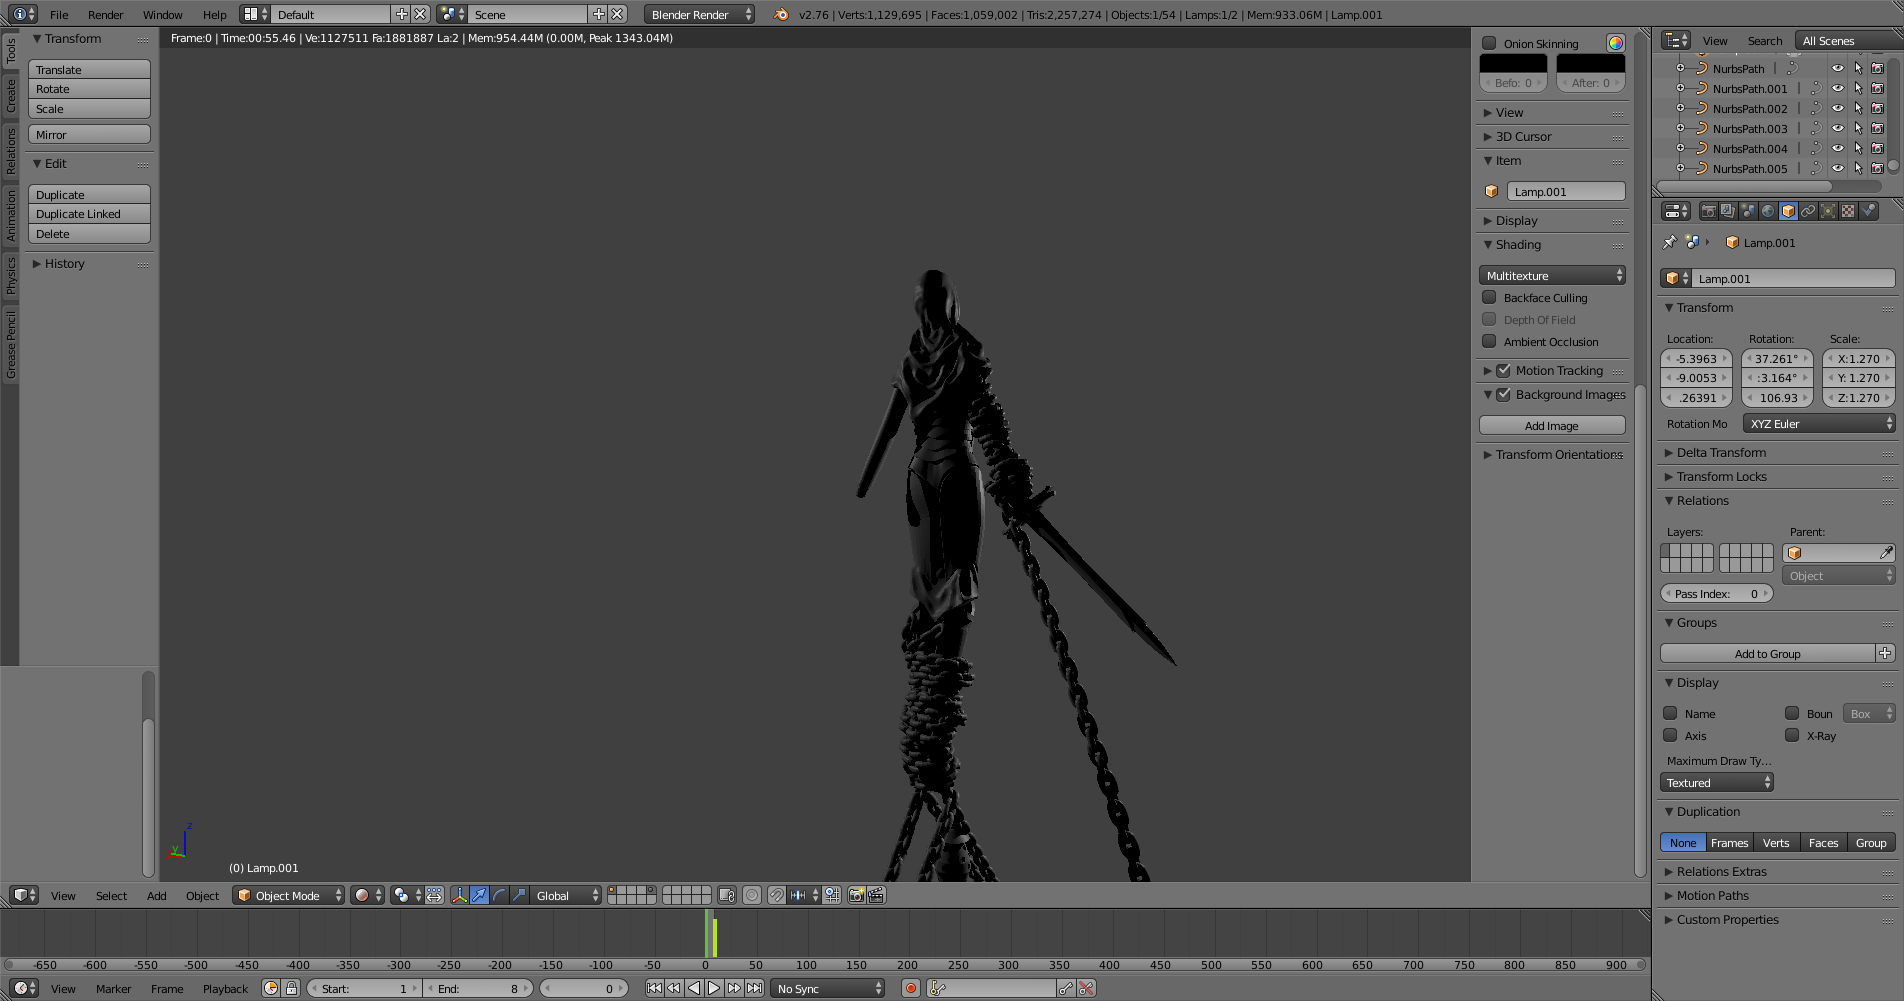Click the Pass Index value field

click(x=1716, y=593)
